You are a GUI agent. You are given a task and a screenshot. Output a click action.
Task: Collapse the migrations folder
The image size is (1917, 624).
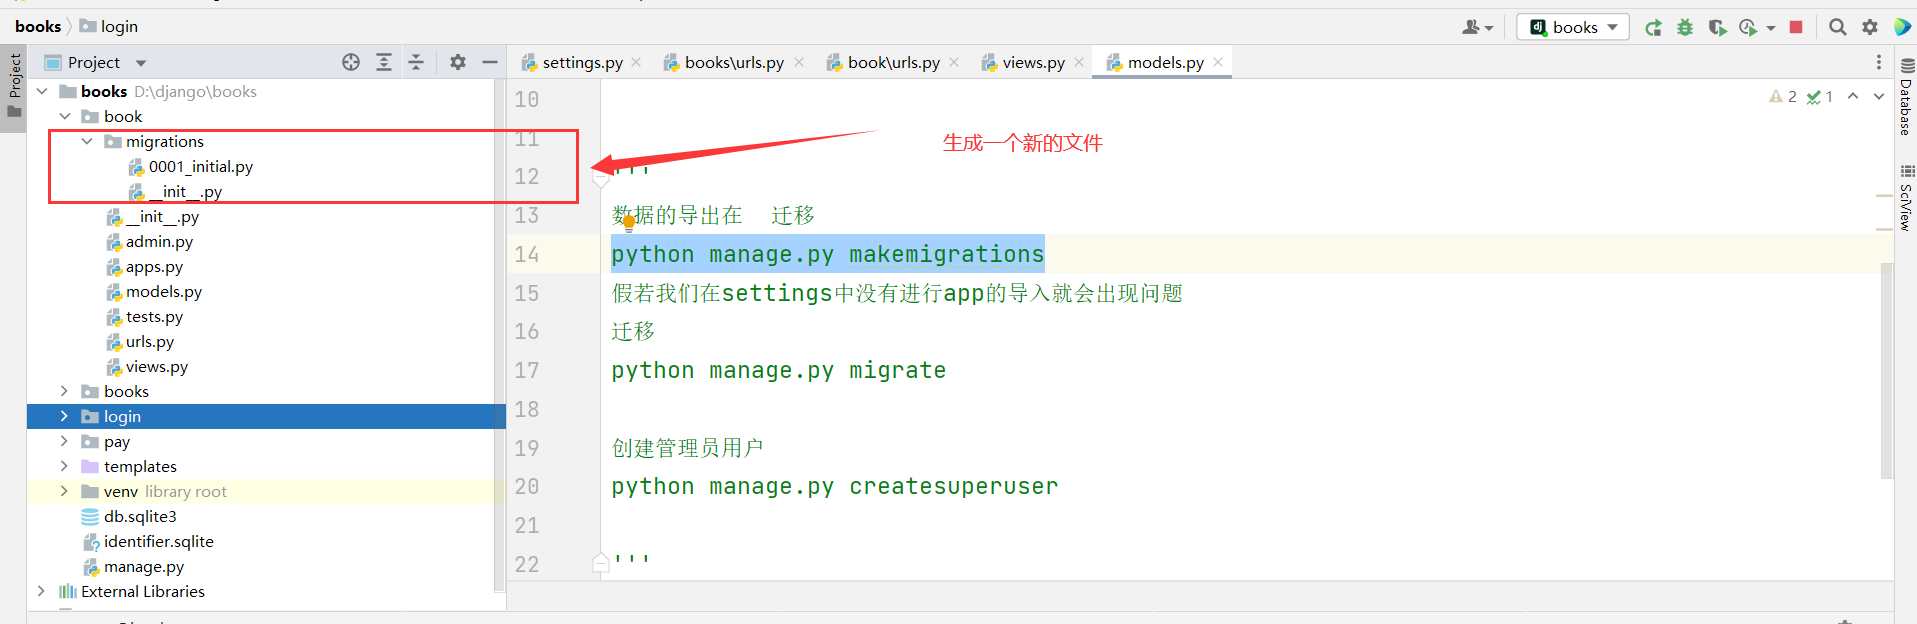point(87,142)
